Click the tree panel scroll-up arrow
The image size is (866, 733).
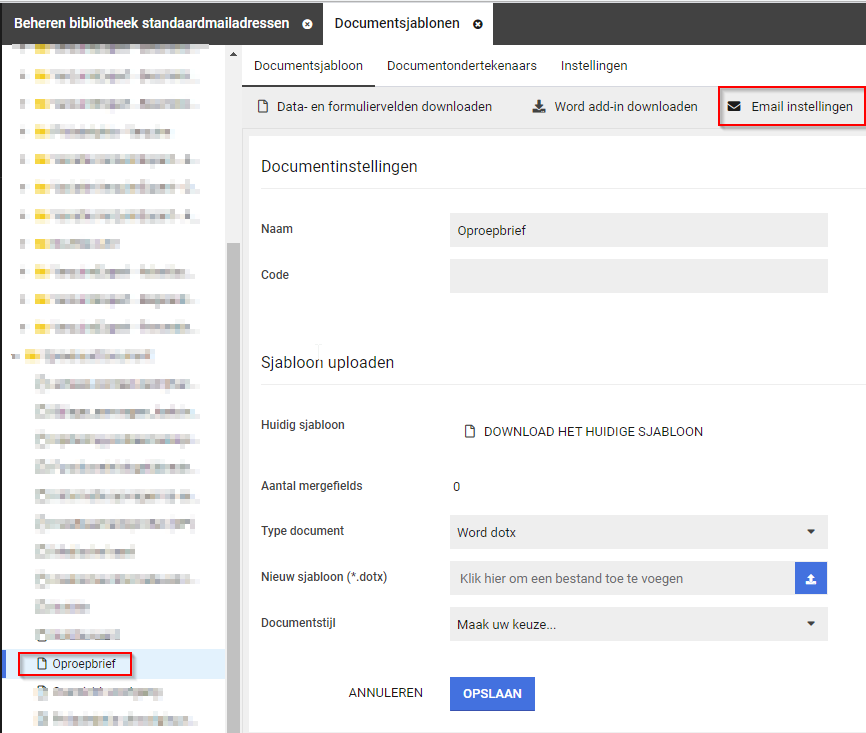coord(233,54)
